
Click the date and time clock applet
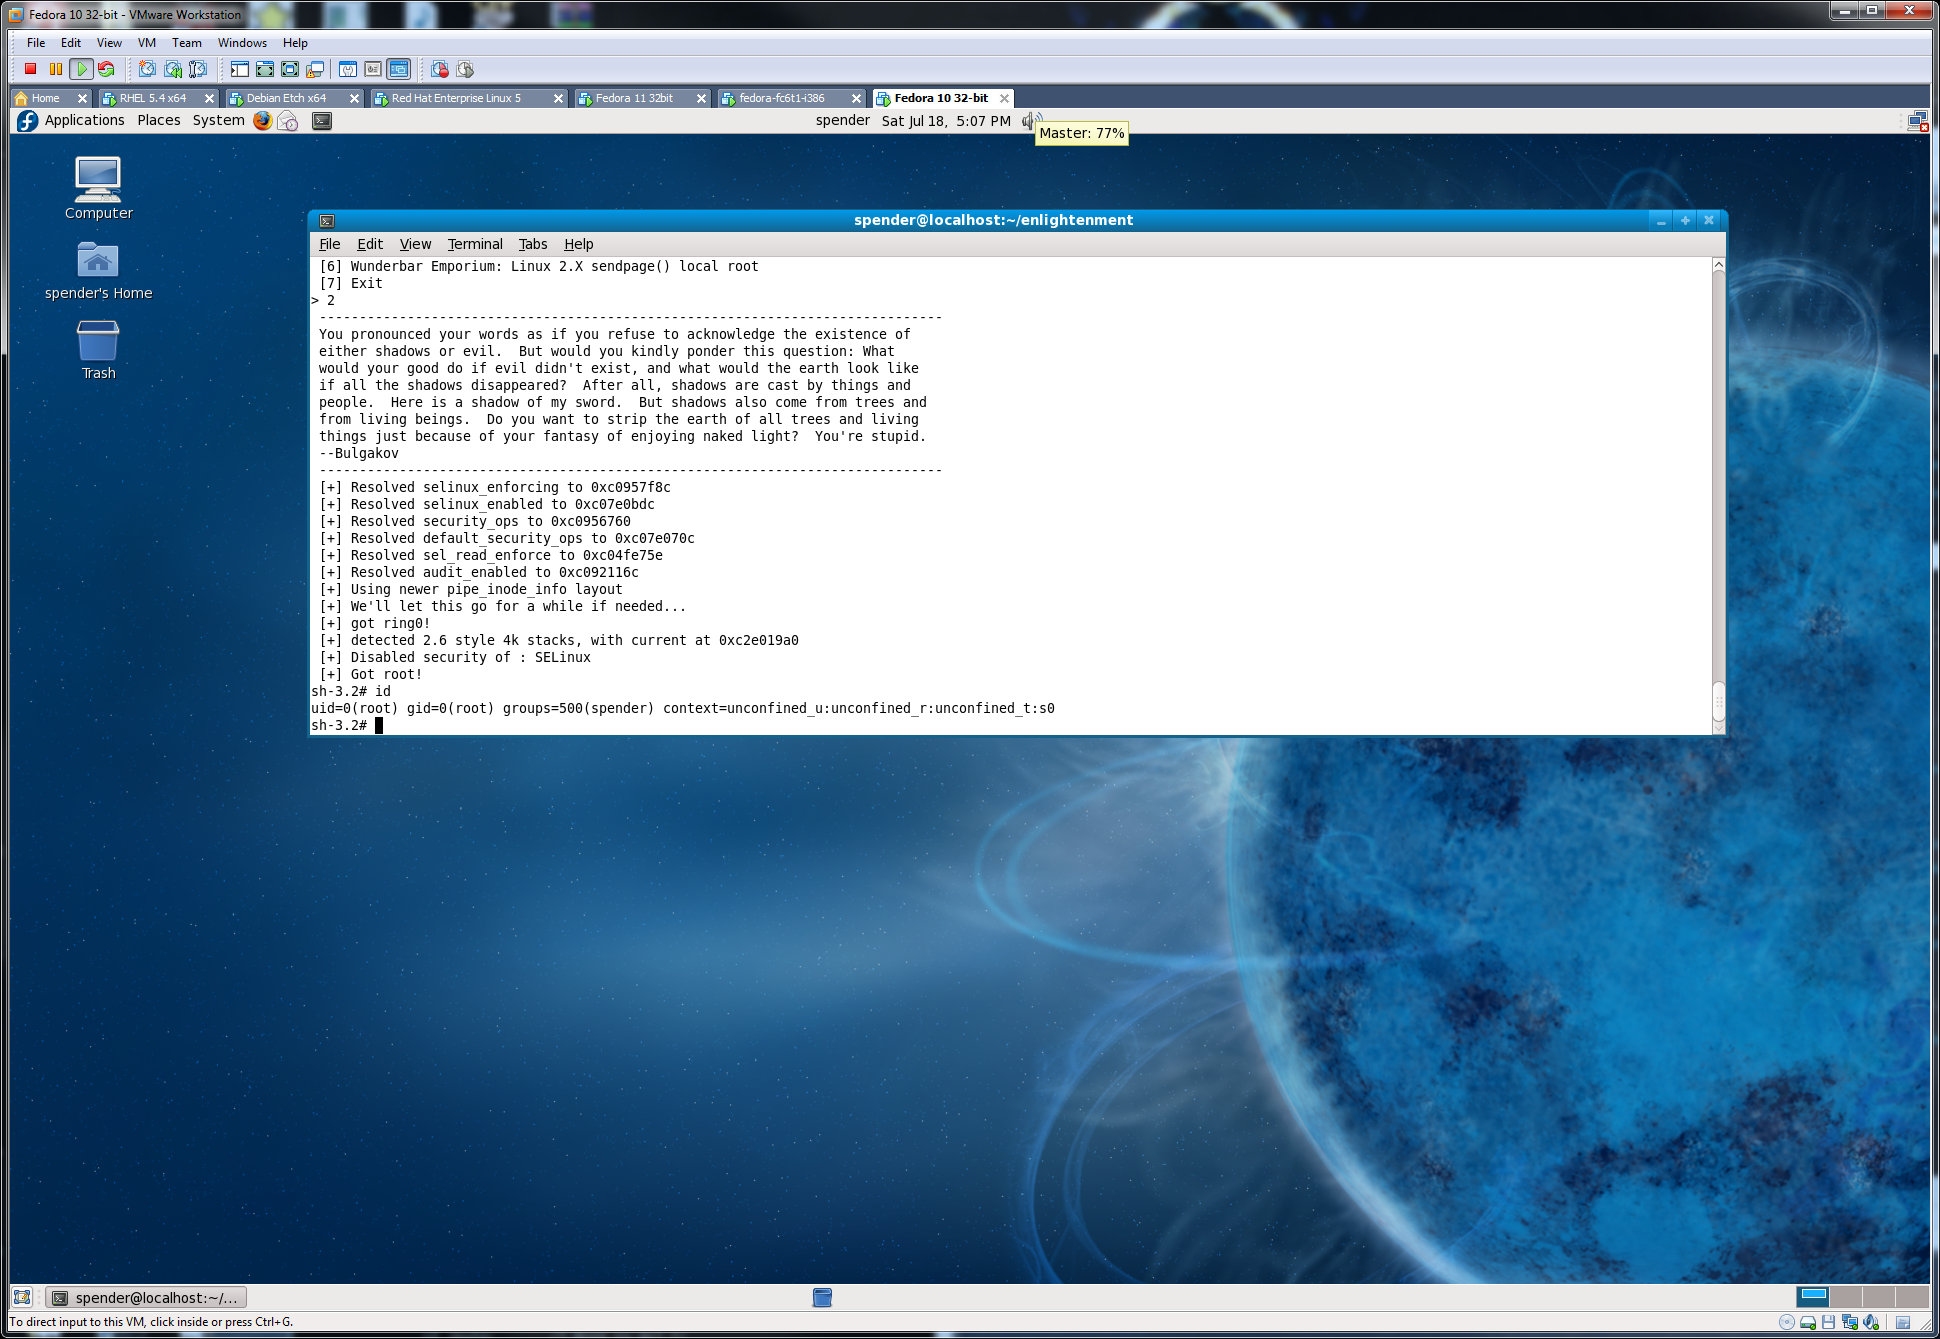tap(946, 120)
